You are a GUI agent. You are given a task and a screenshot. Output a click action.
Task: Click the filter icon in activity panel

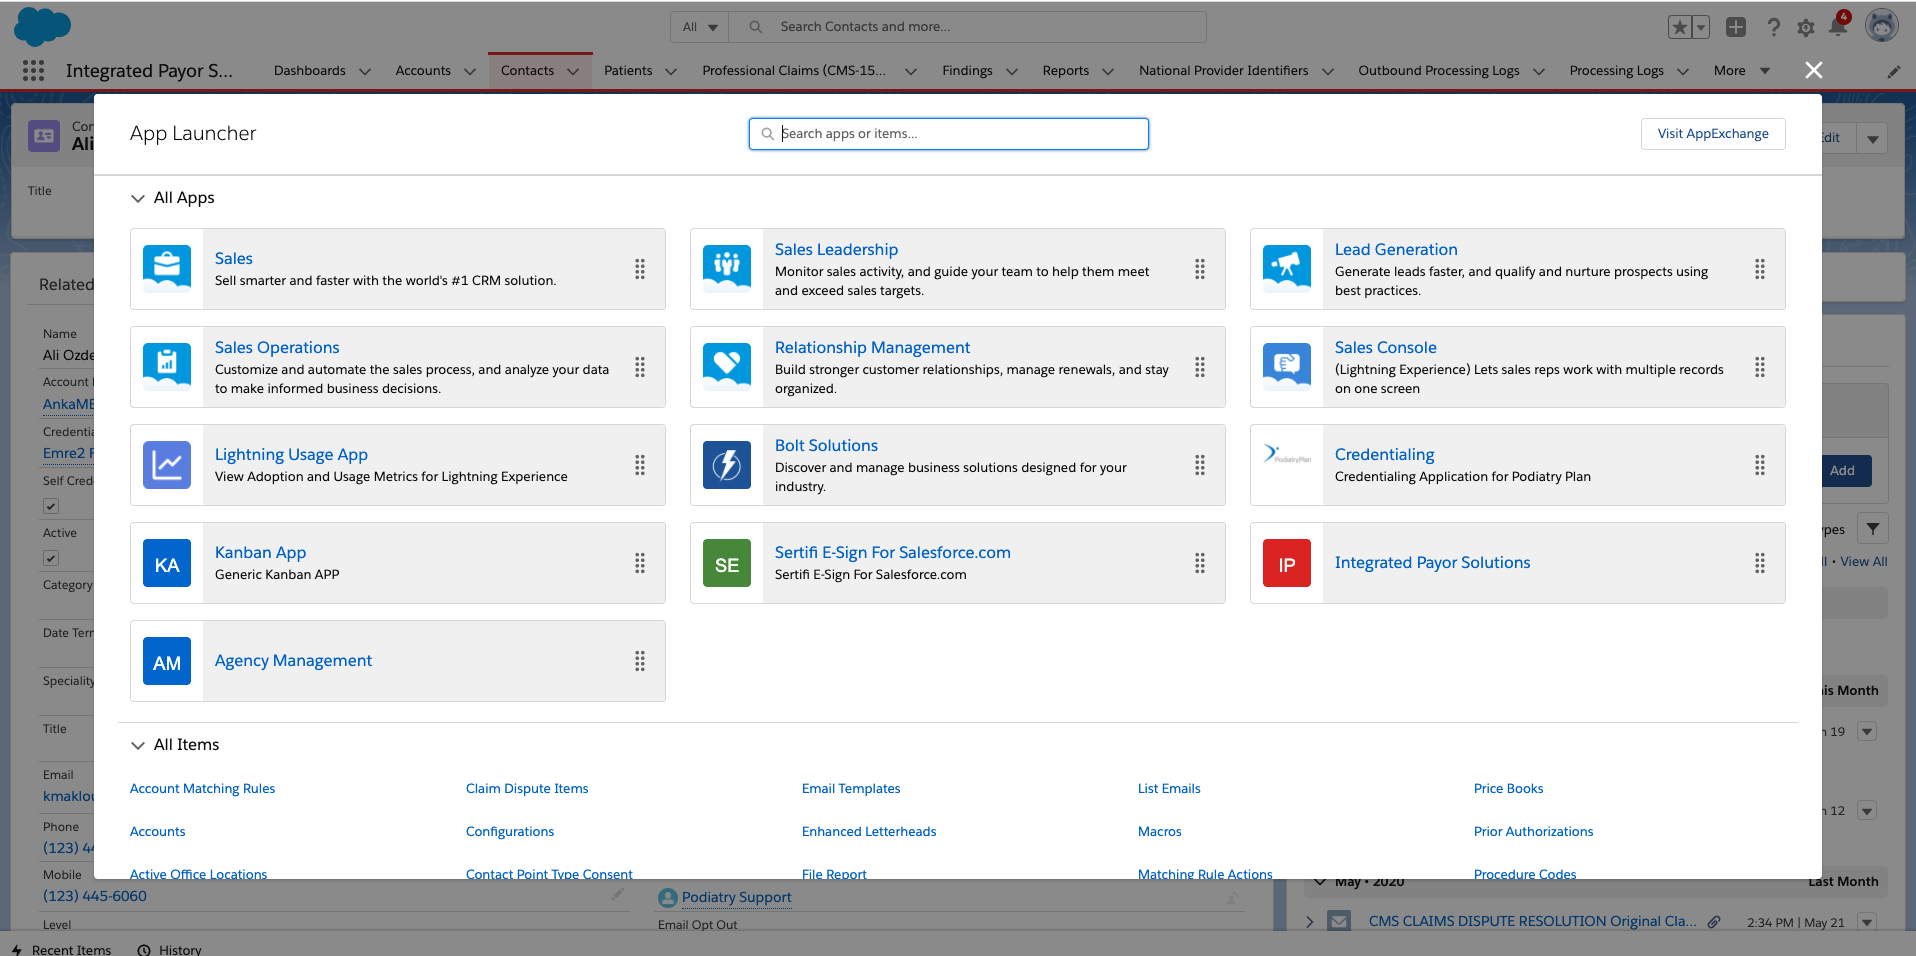pyautogui.click(x=1873, y=529)
